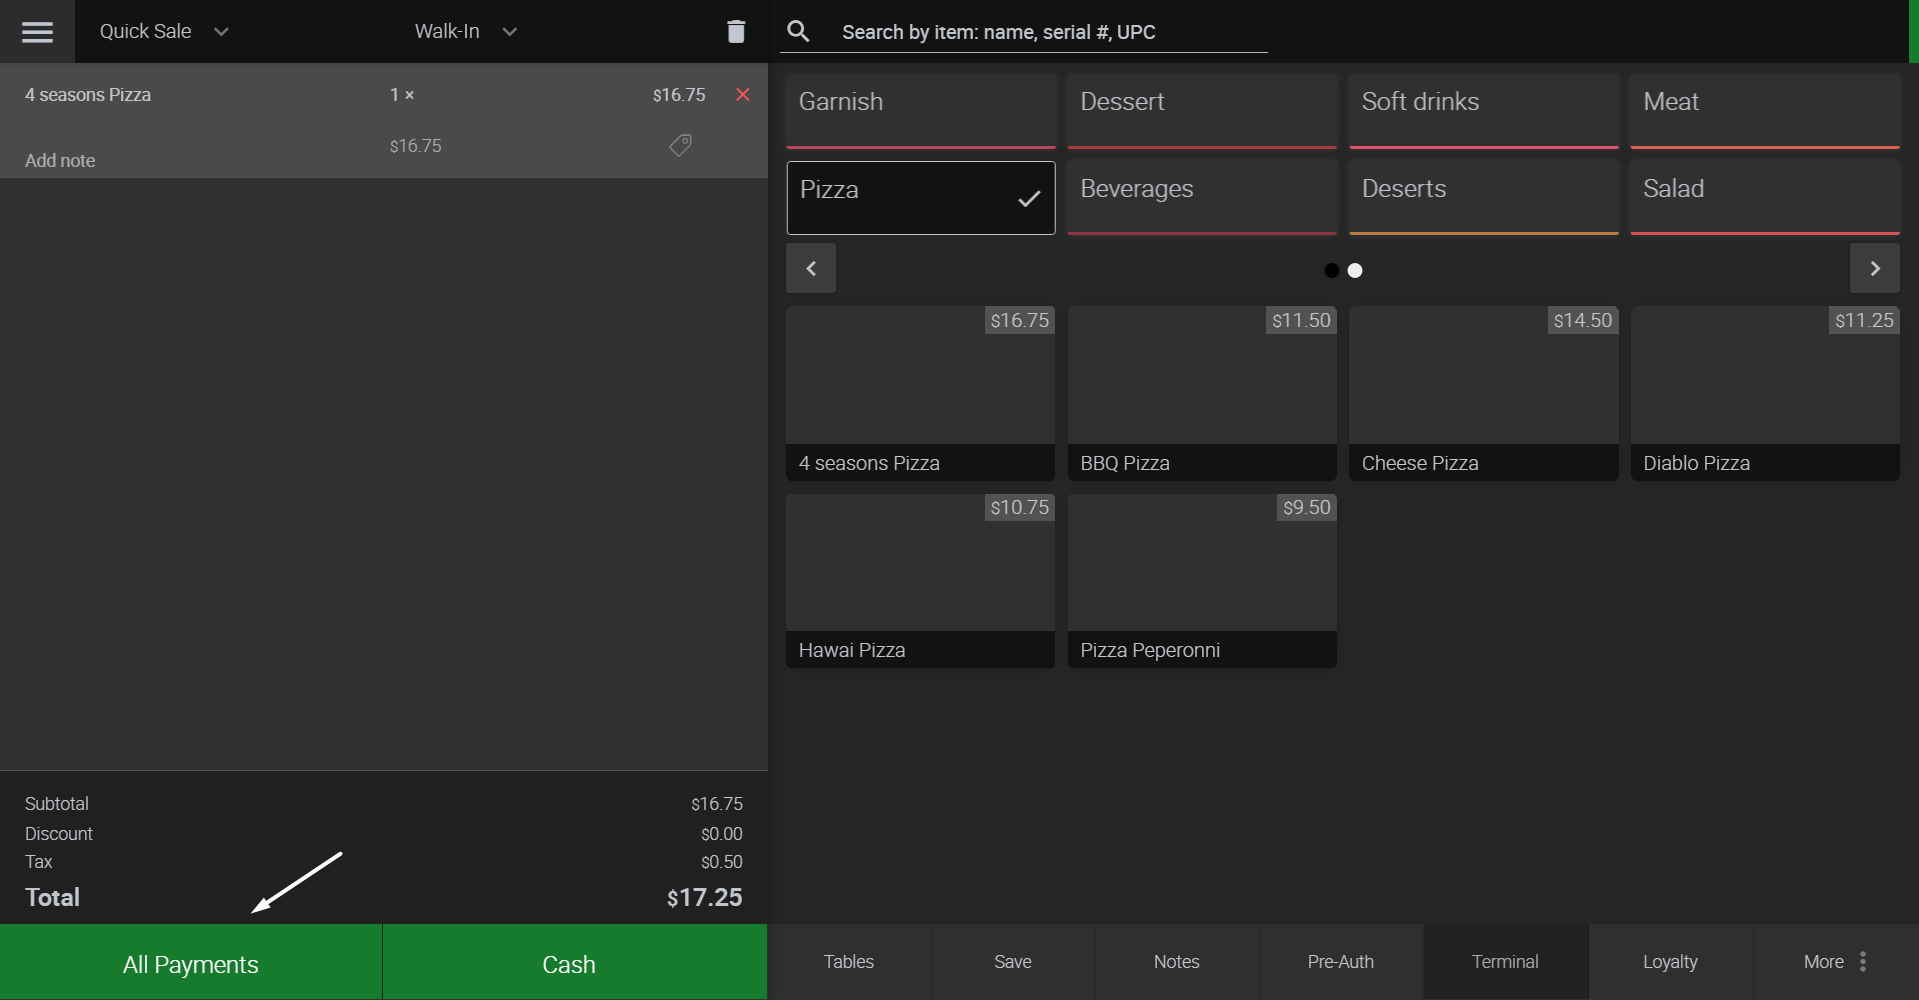Open the More options button

[x=1835, y=962]
